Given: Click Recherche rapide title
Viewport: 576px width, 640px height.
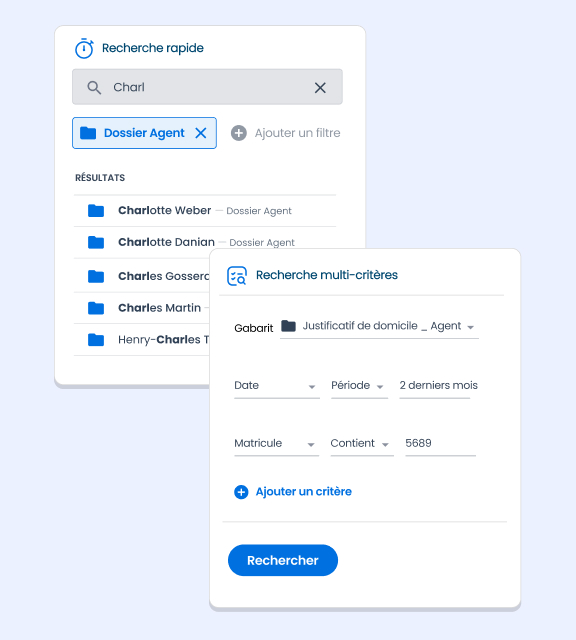Looking at the screenshot, I should click(x=153, y=48).
